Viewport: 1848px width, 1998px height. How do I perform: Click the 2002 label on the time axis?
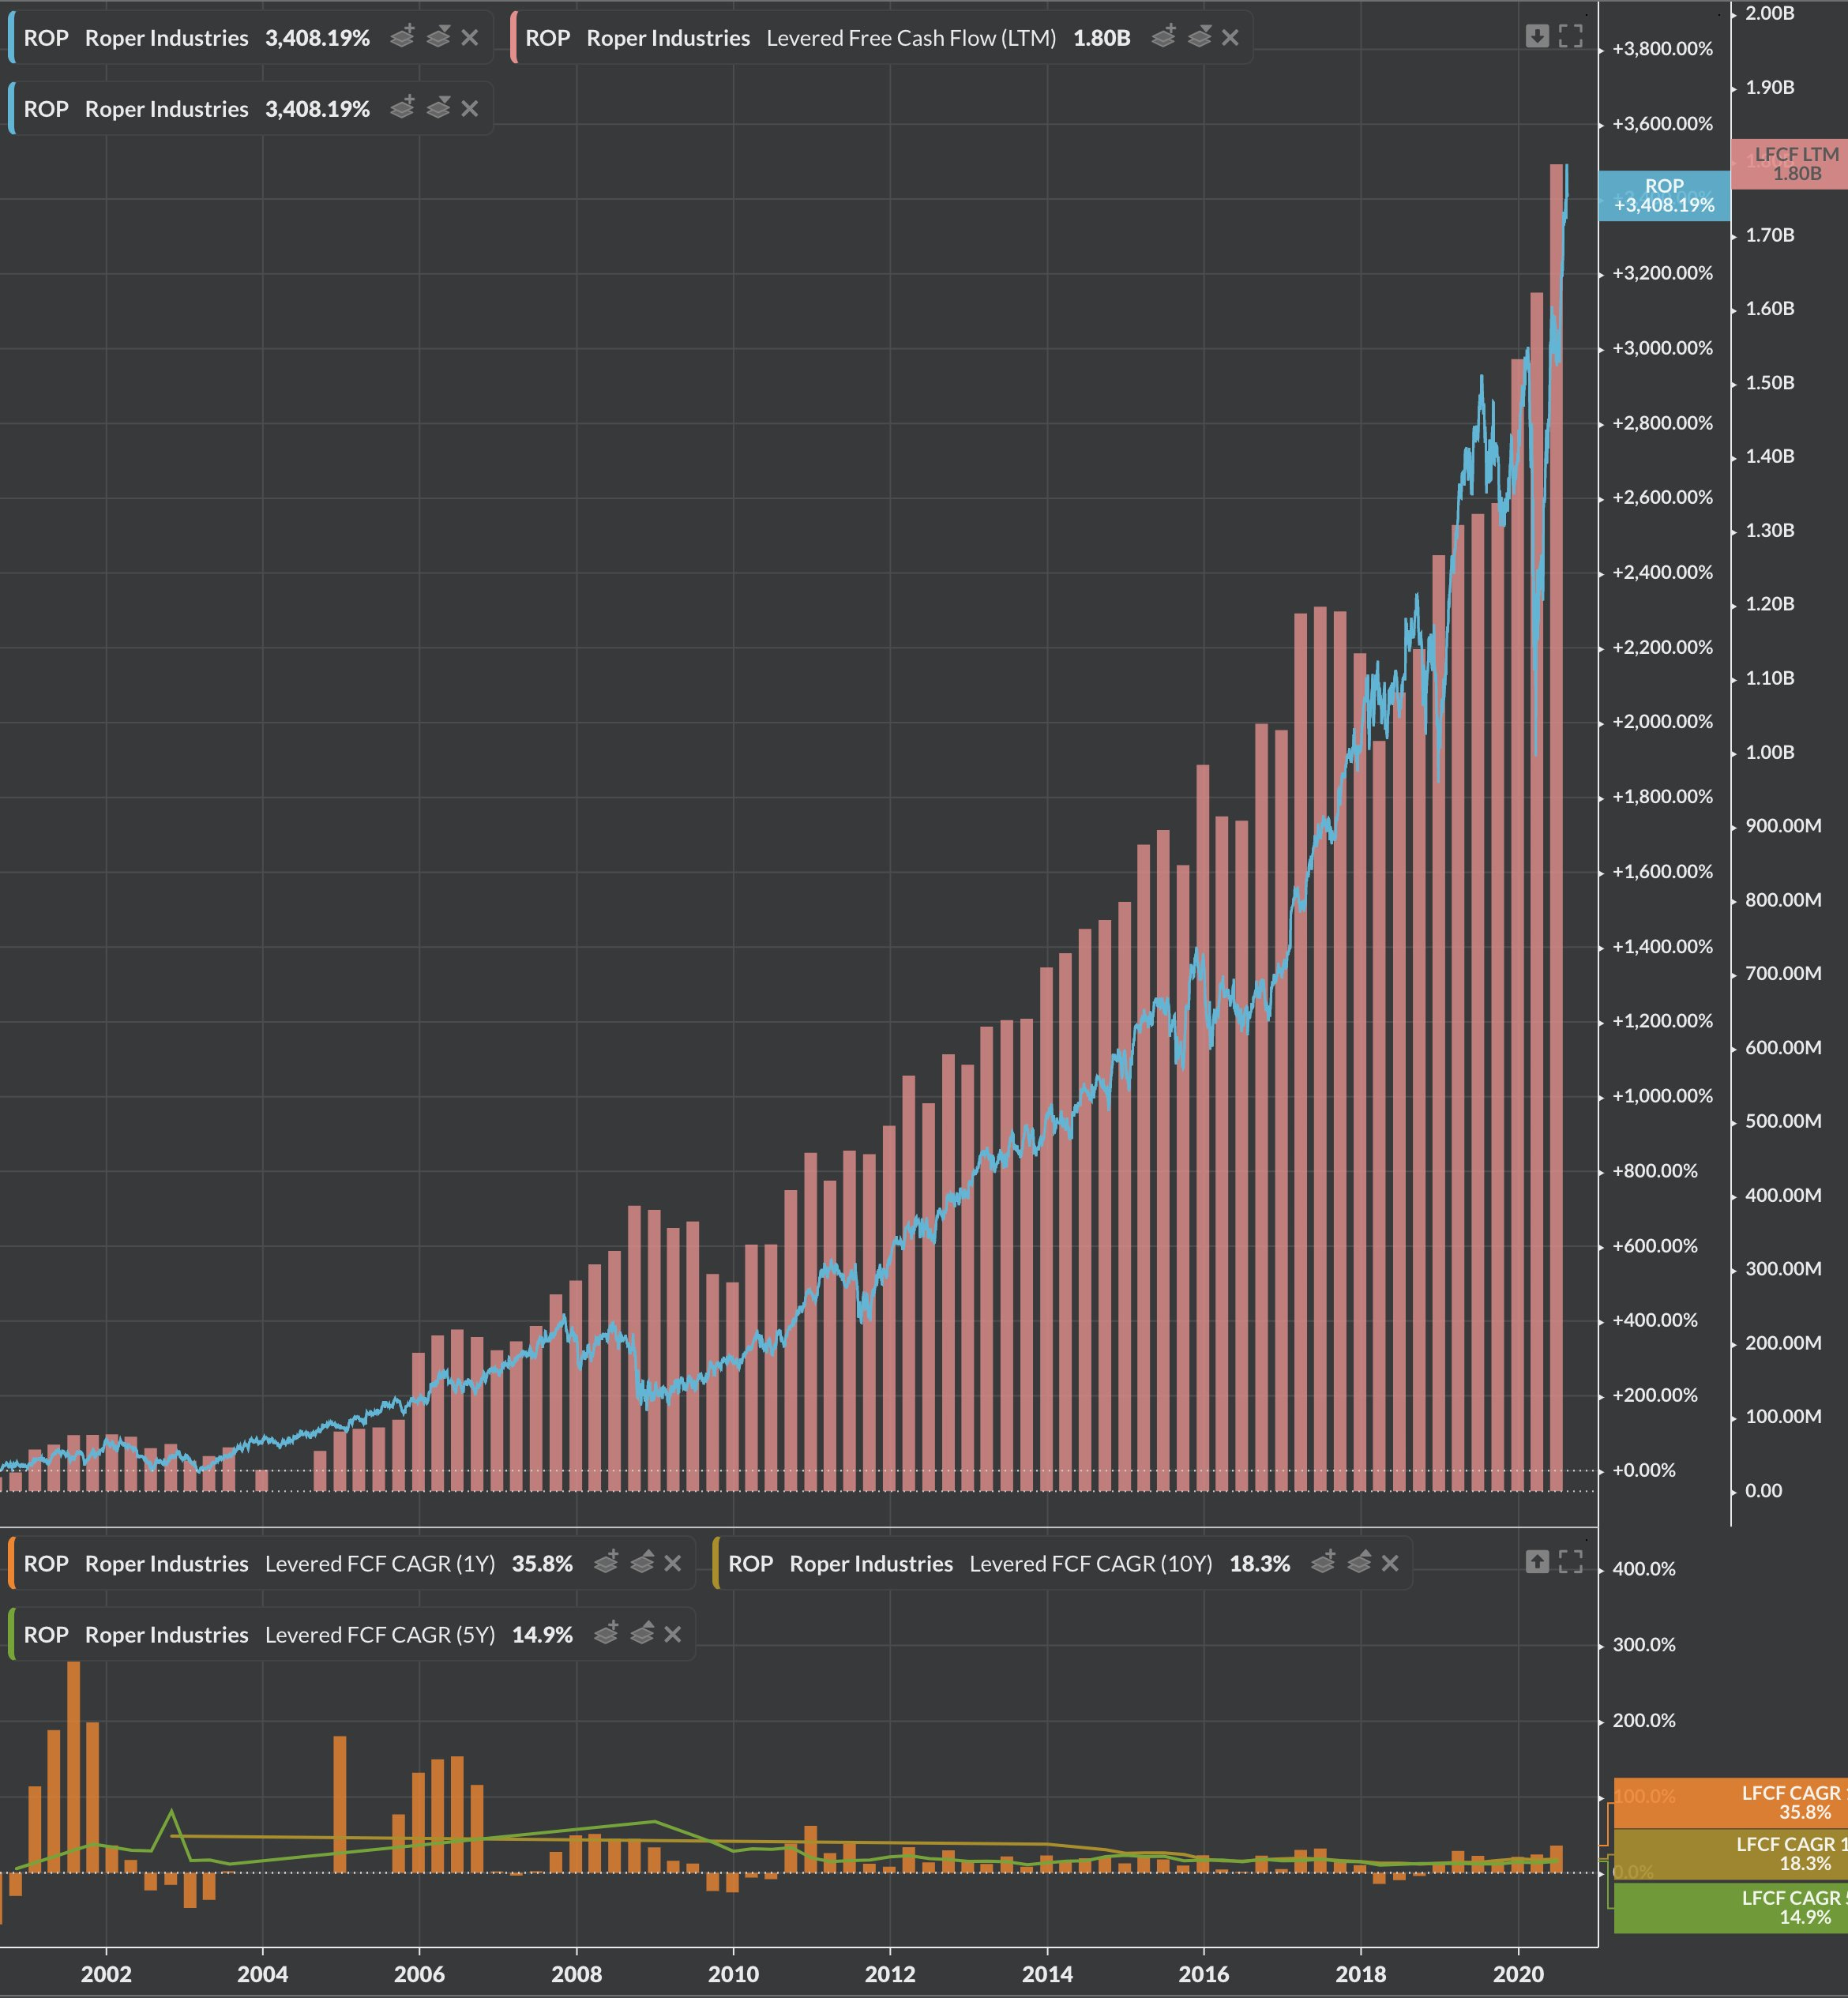point(106,1974)
